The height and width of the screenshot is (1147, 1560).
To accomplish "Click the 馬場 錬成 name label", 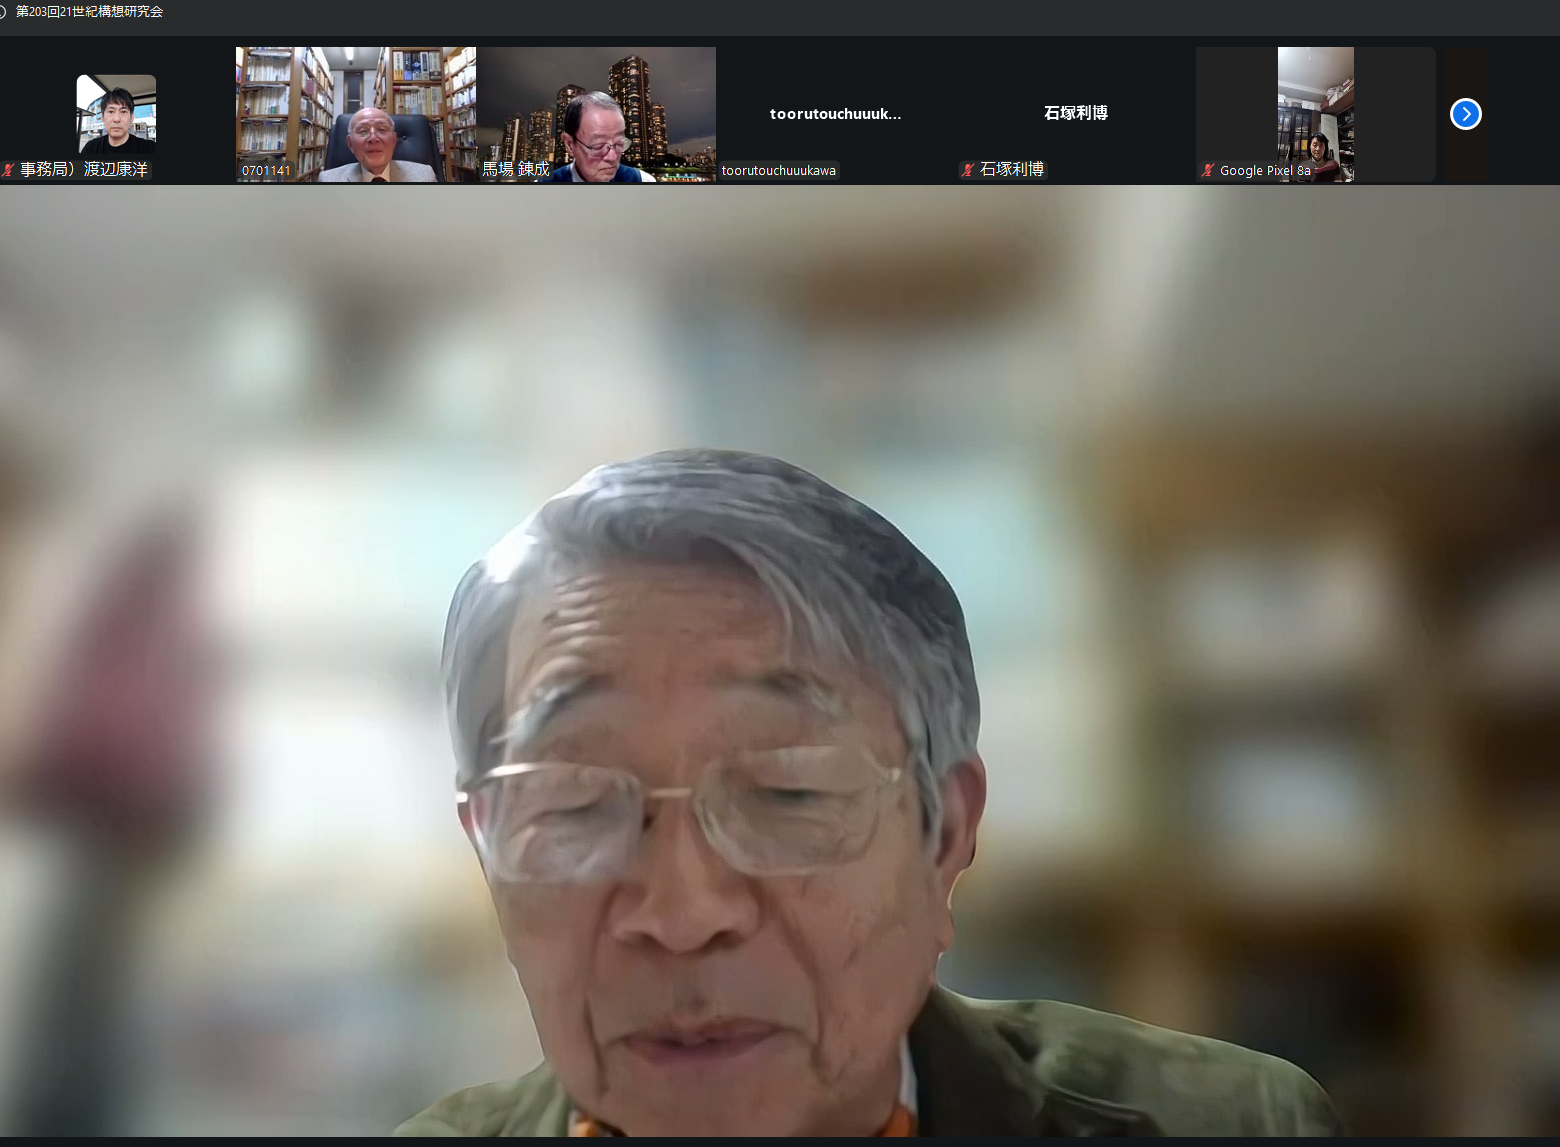I will 516,170.
